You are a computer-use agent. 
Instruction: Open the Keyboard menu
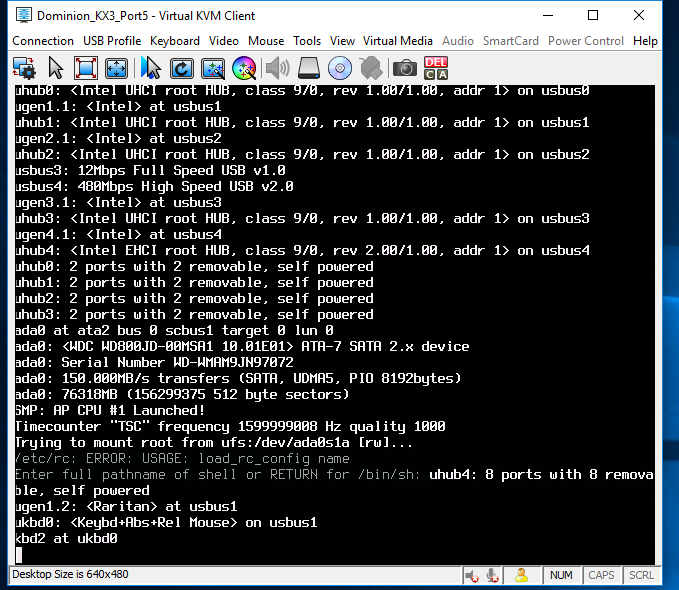click(x=175, y=41)
